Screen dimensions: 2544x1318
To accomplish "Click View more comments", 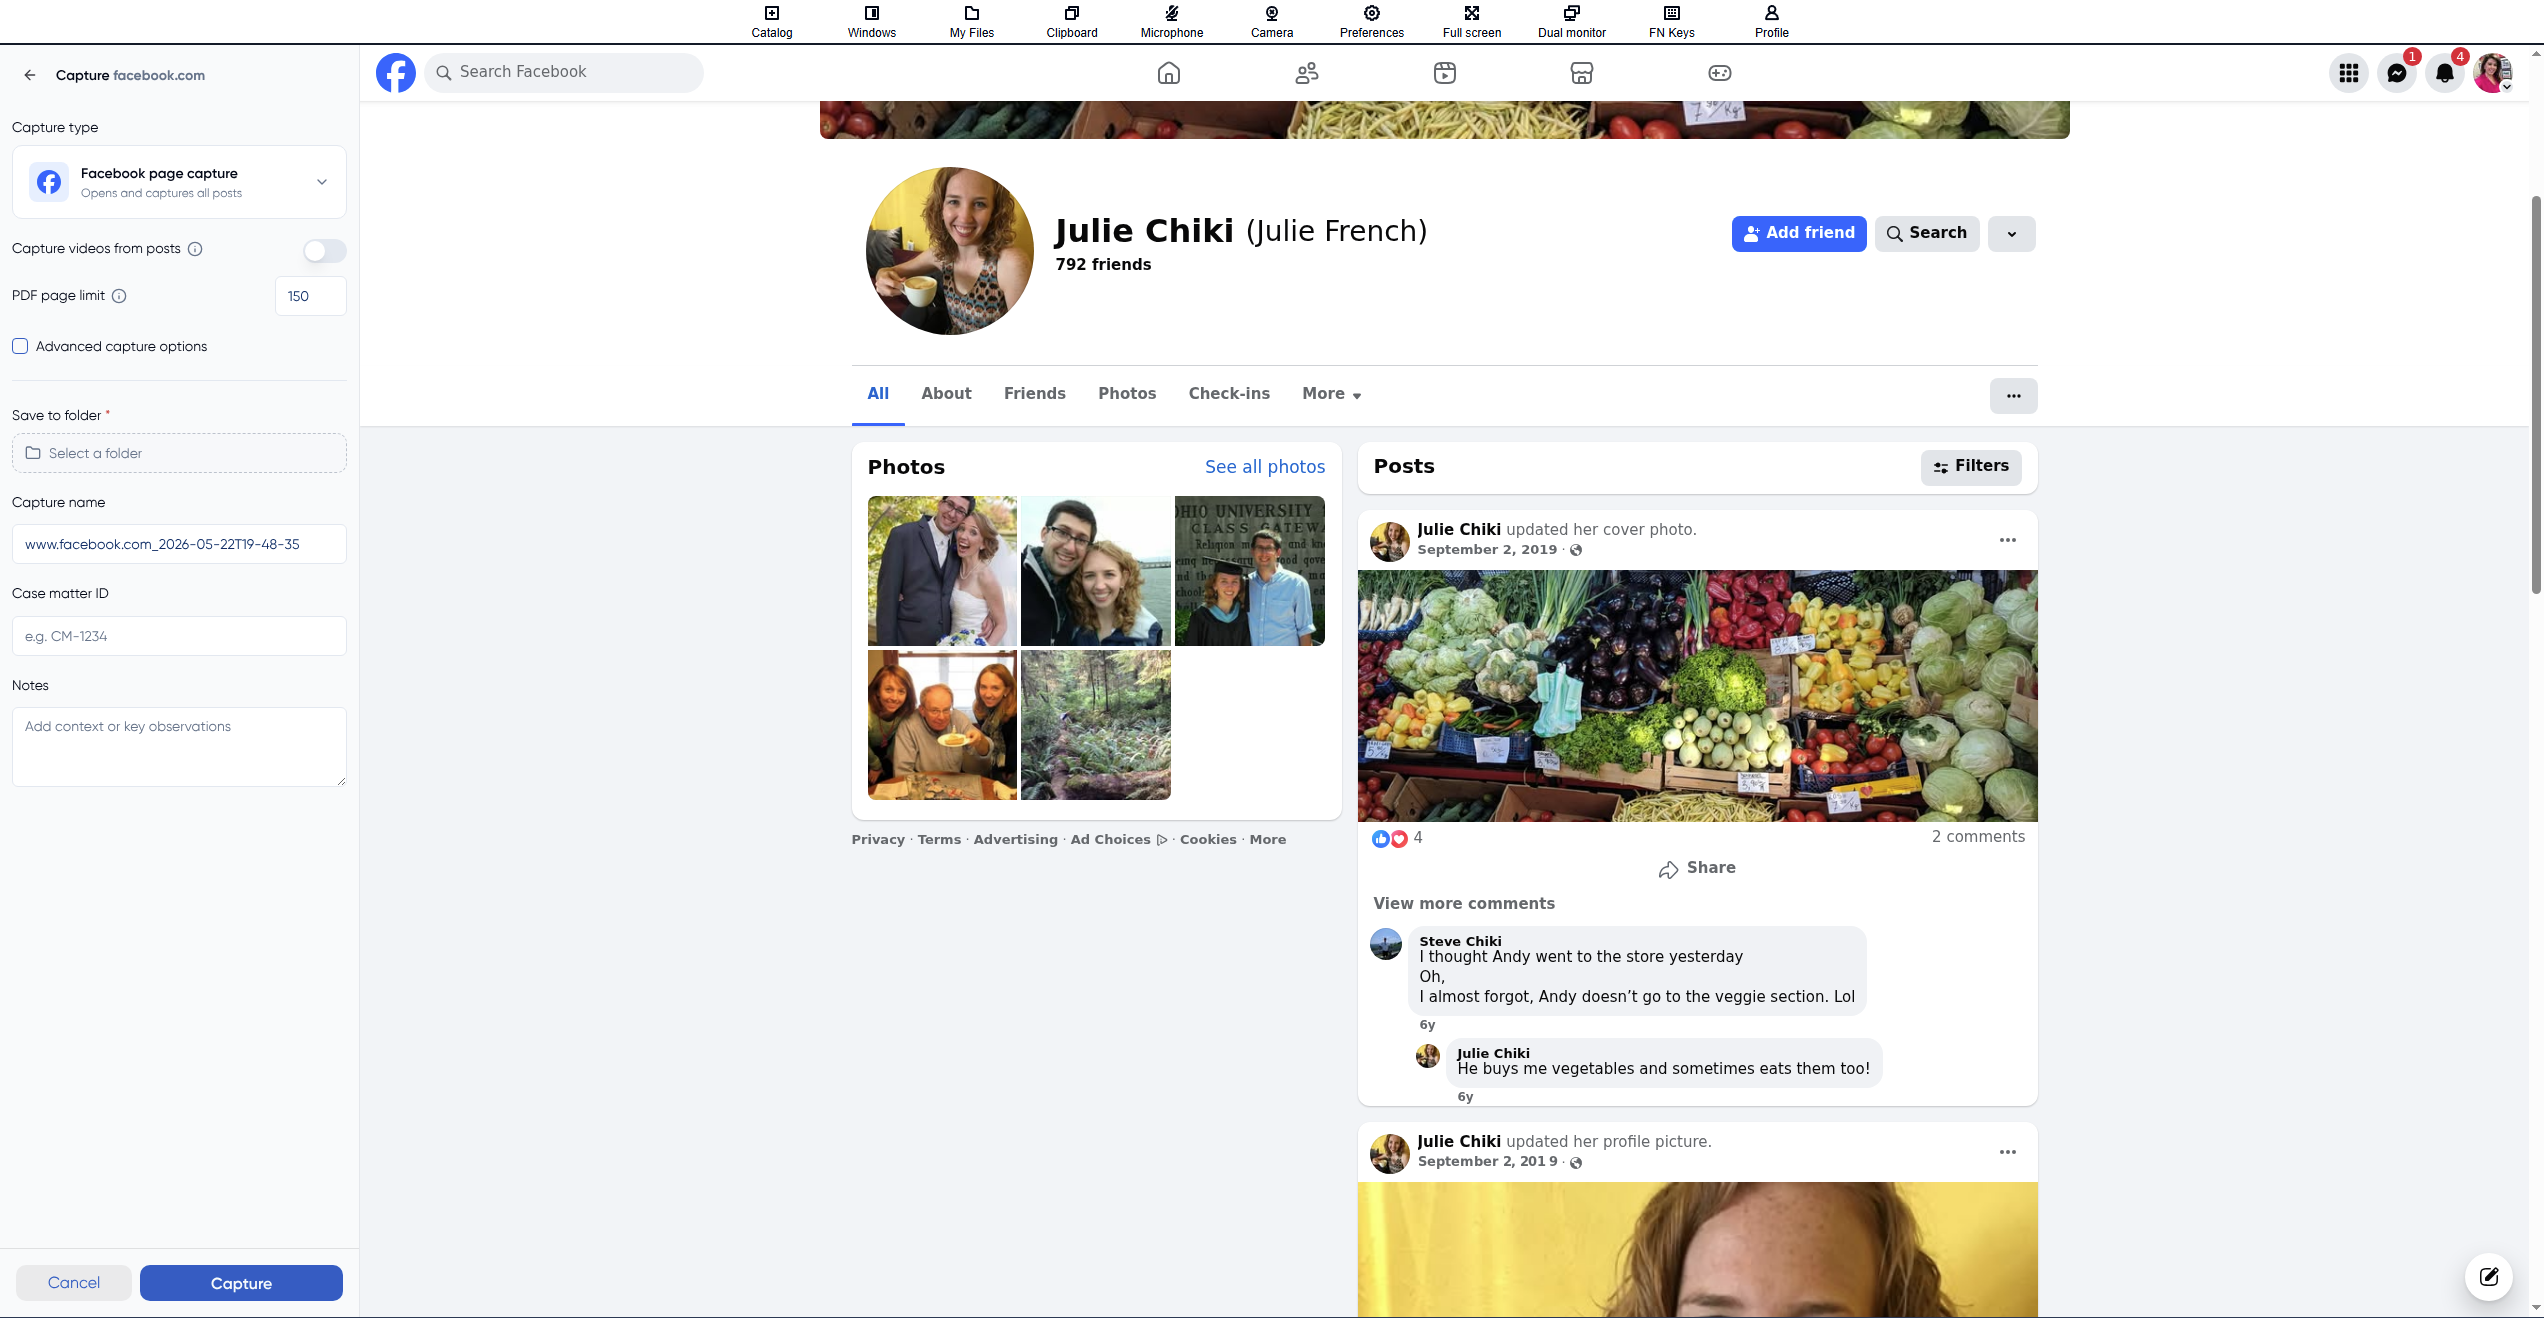I will tap(1464, 904).
